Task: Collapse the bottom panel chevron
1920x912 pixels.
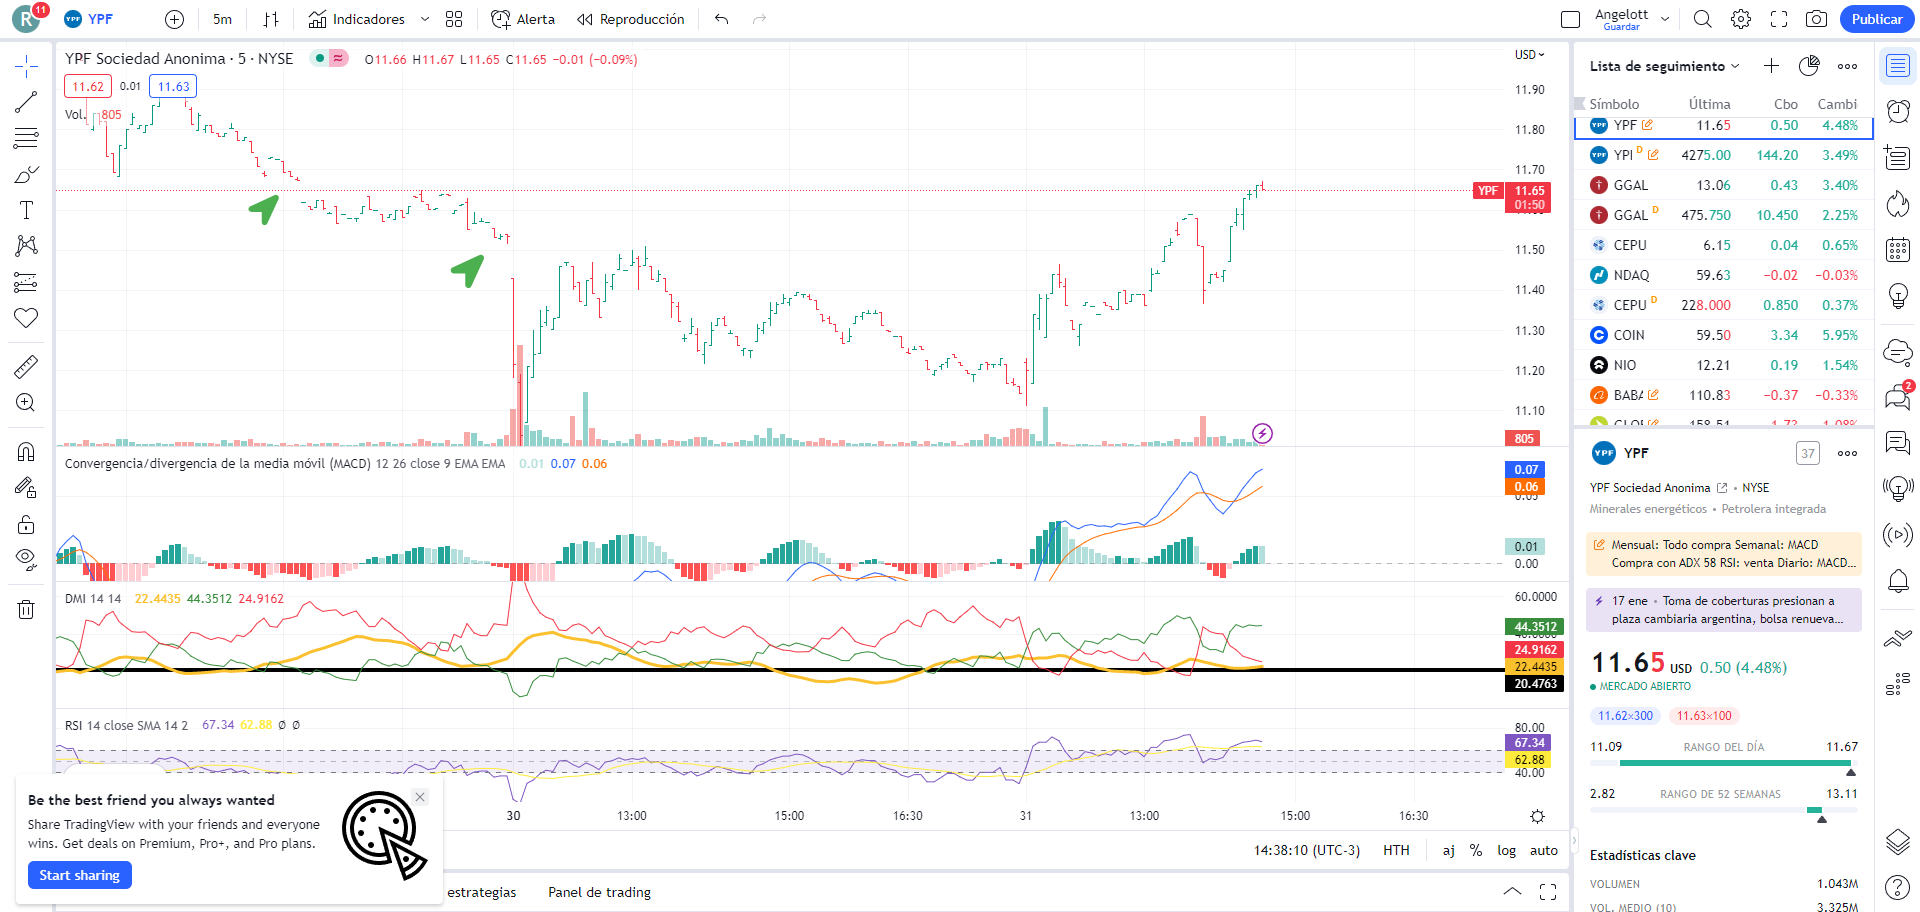Action: 1512,892
